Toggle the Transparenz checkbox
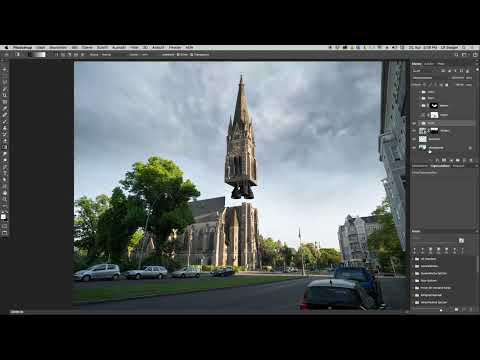 pyautogui.click(x=191, y=55)
